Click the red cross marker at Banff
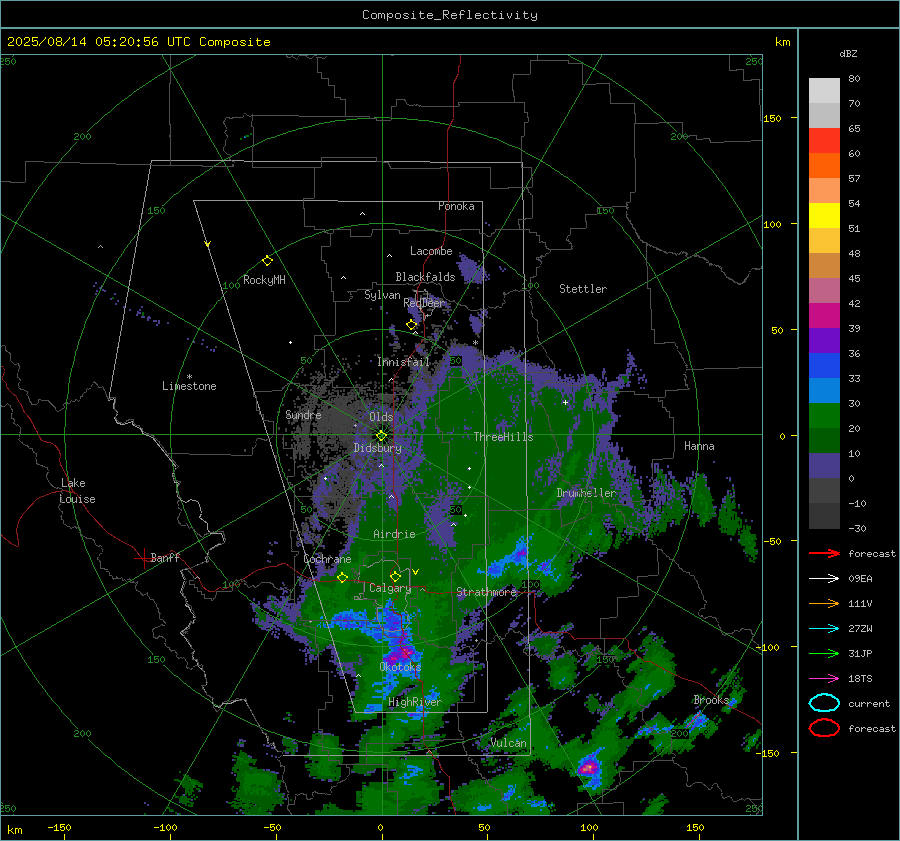This screenshot has width=900, height=841. (143, 558)
